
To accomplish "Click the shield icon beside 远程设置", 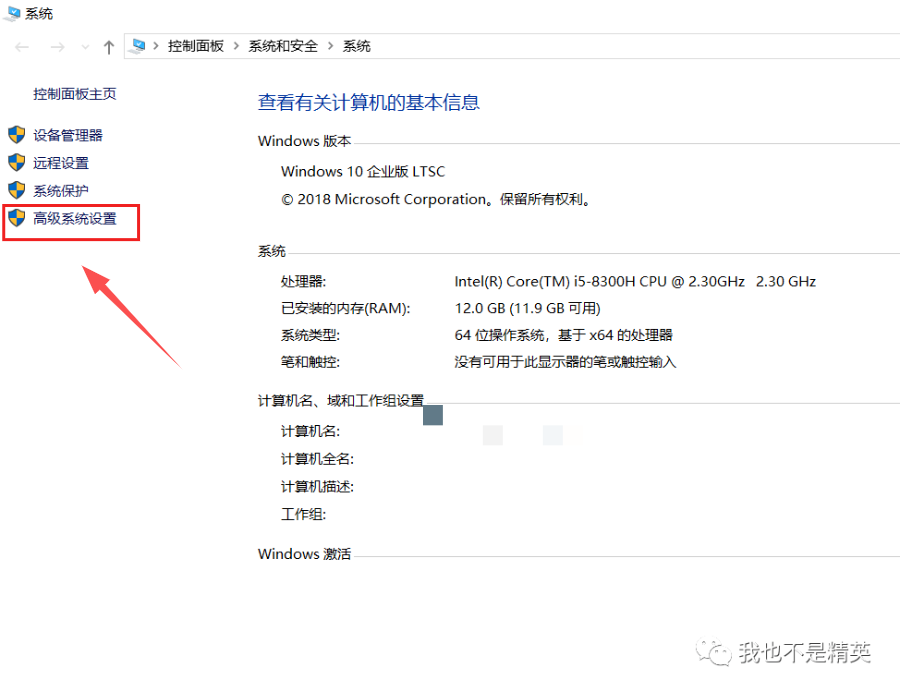I will coord(16,163).
